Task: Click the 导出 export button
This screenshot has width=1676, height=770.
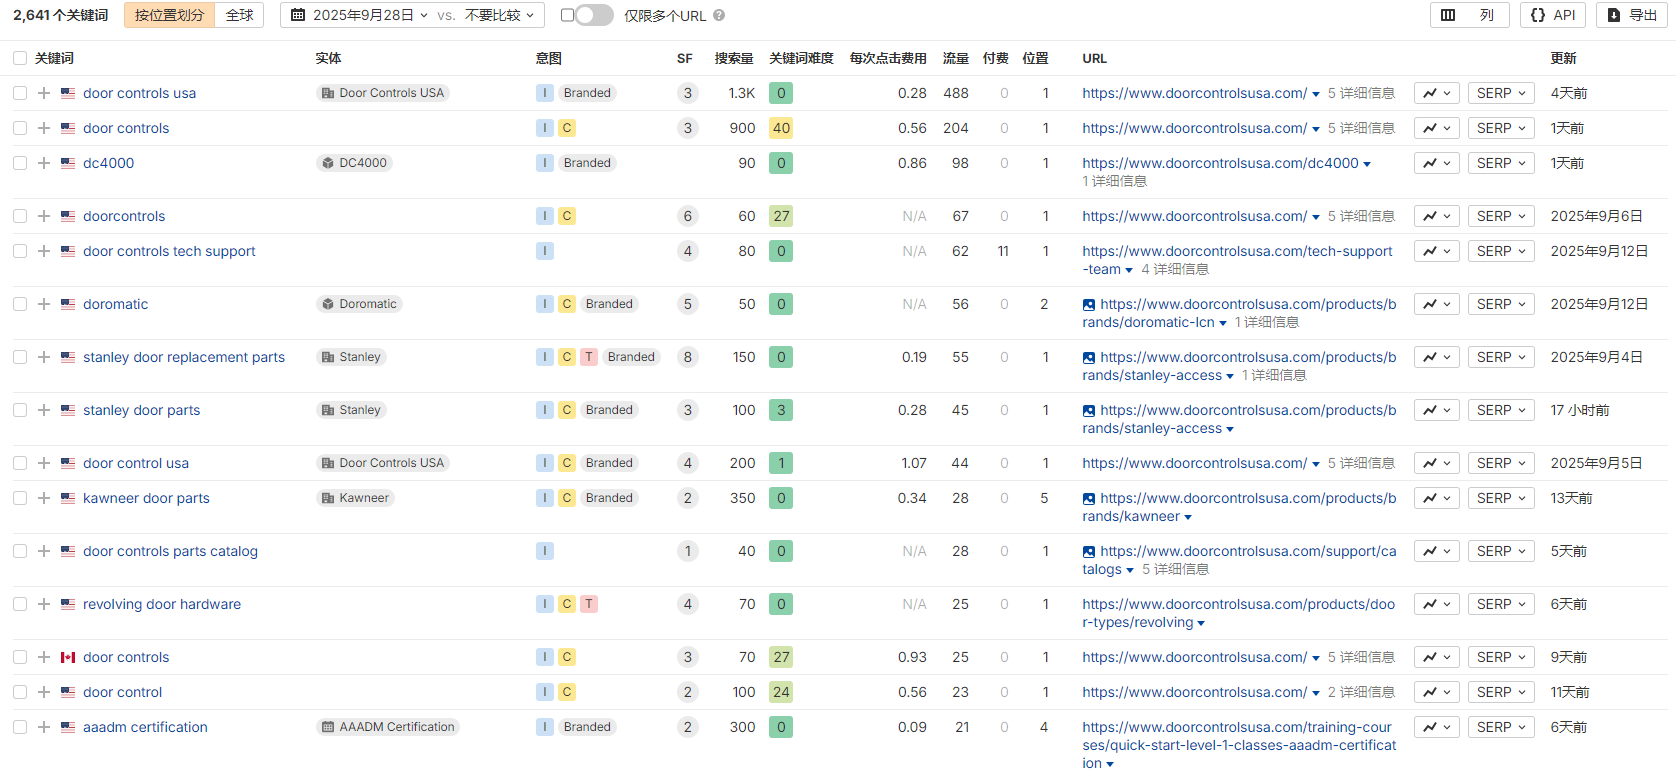Action: coord(1632,15)
